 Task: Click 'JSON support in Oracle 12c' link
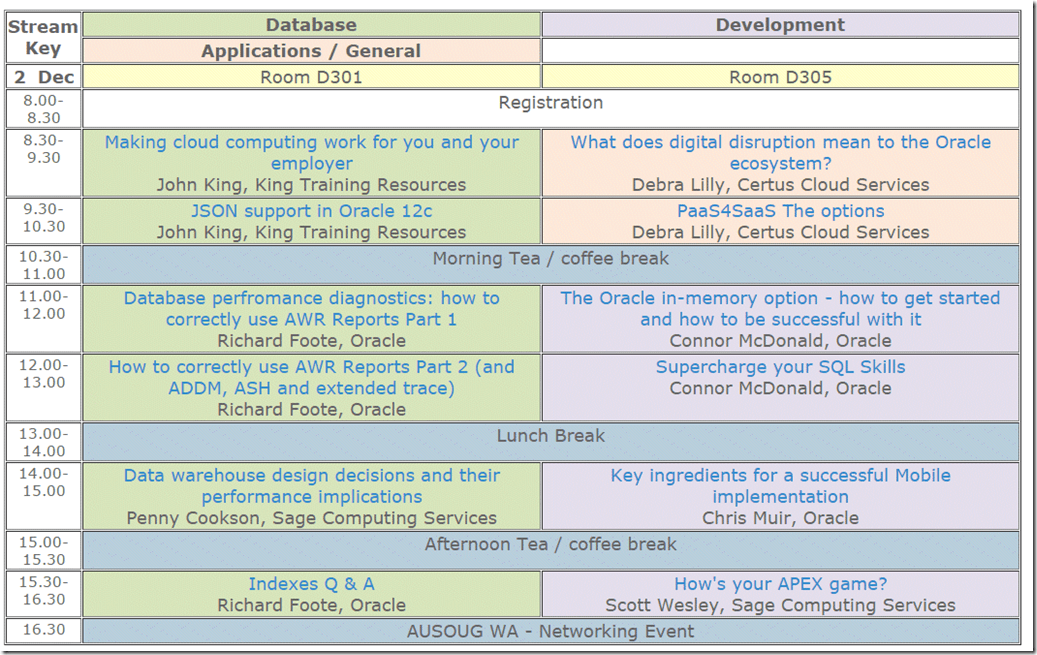(x=312, y=211)
